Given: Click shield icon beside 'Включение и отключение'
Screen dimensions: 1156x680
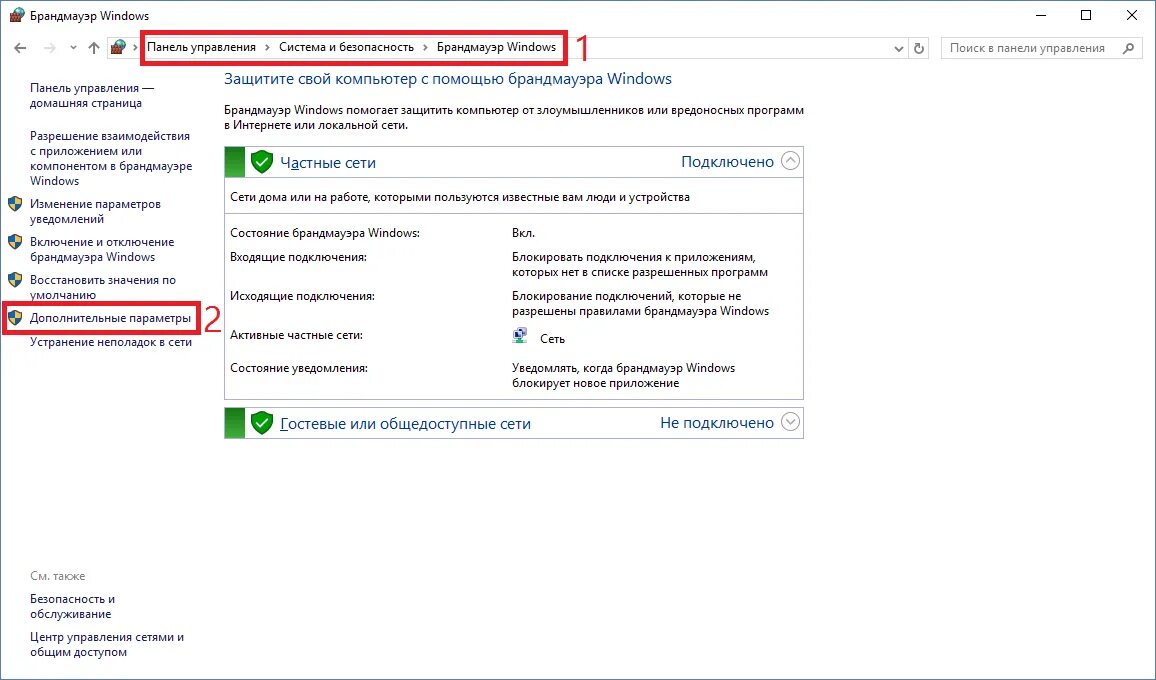Looking at the screenshot, I should pyautogui.click(x=15, y=242).
